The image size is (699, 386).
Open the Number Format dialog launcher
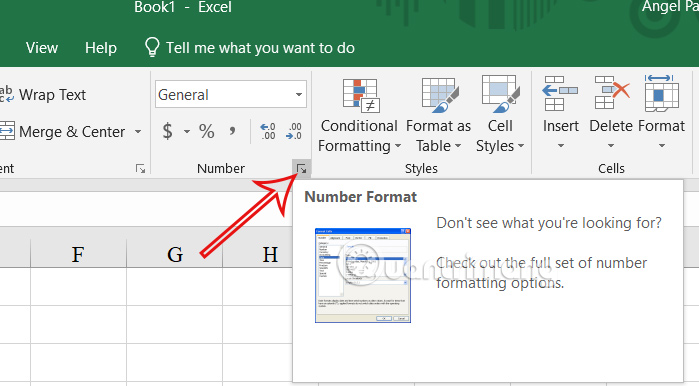pyautogui.click(x=302, y=169)
